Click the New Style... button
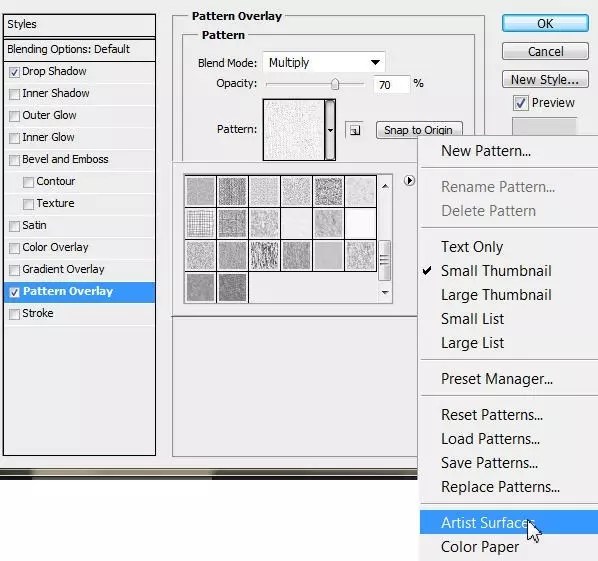 545,80
